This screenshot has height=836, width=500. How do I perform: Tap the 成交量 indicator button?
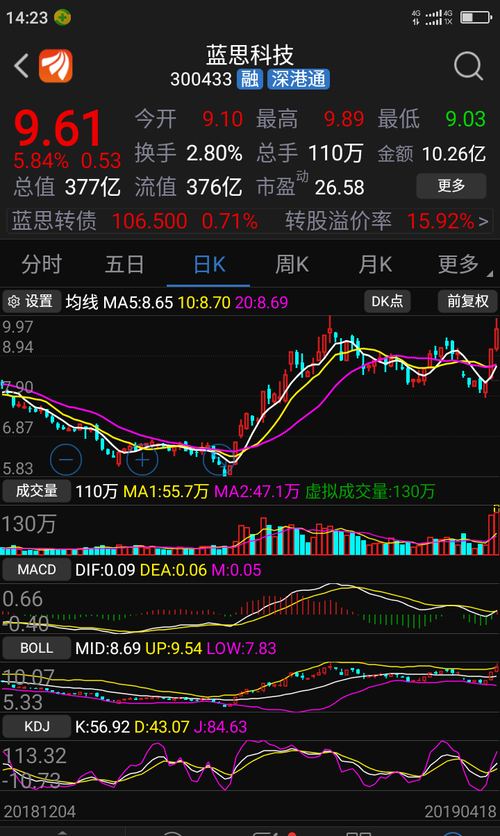36,491
